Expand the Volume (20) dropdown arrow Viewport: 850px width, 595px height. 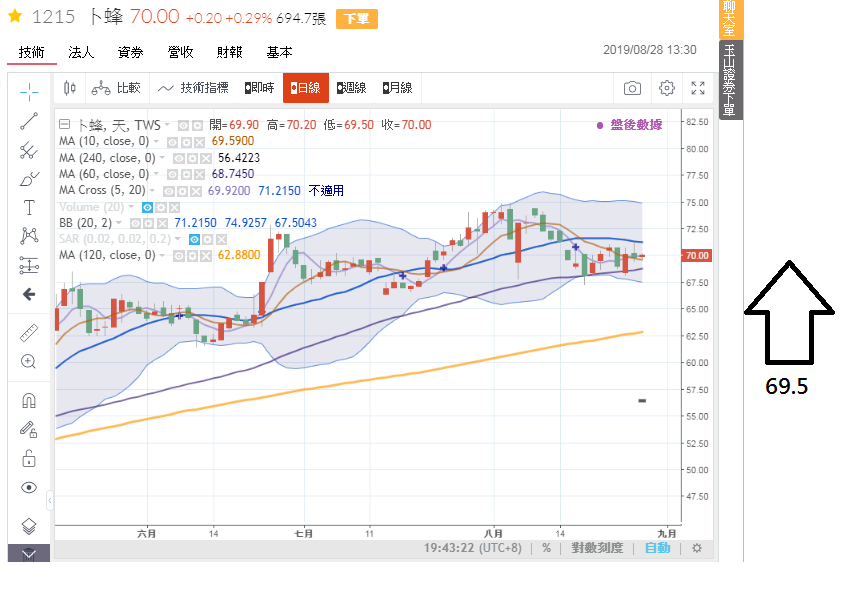coord(131,207)
